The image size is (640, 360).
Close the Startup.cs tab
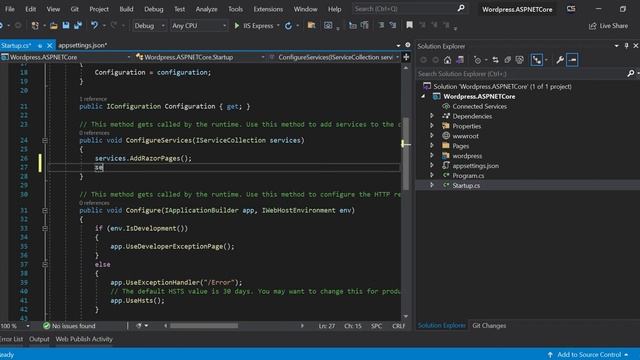(x=49, y=45)
